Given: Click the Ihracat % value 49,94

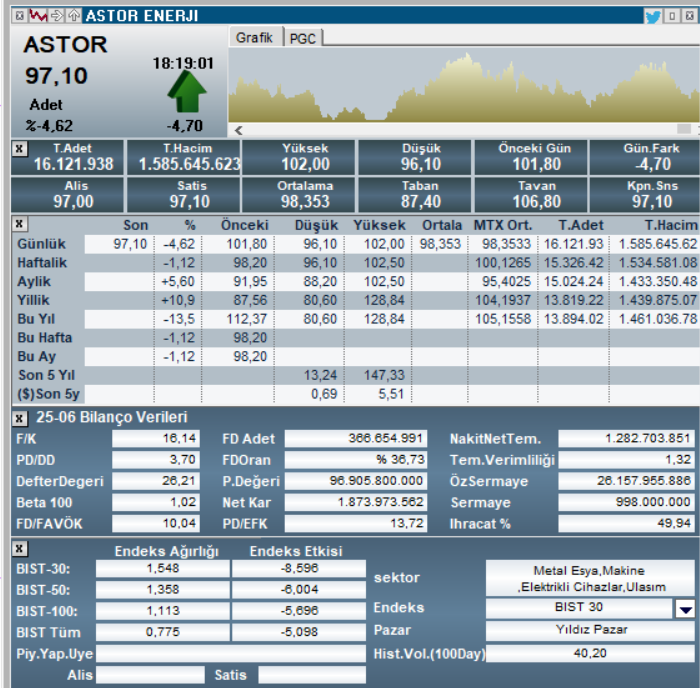Looking at the screenshot, I should pyautogui.click(x=626, y=523).
